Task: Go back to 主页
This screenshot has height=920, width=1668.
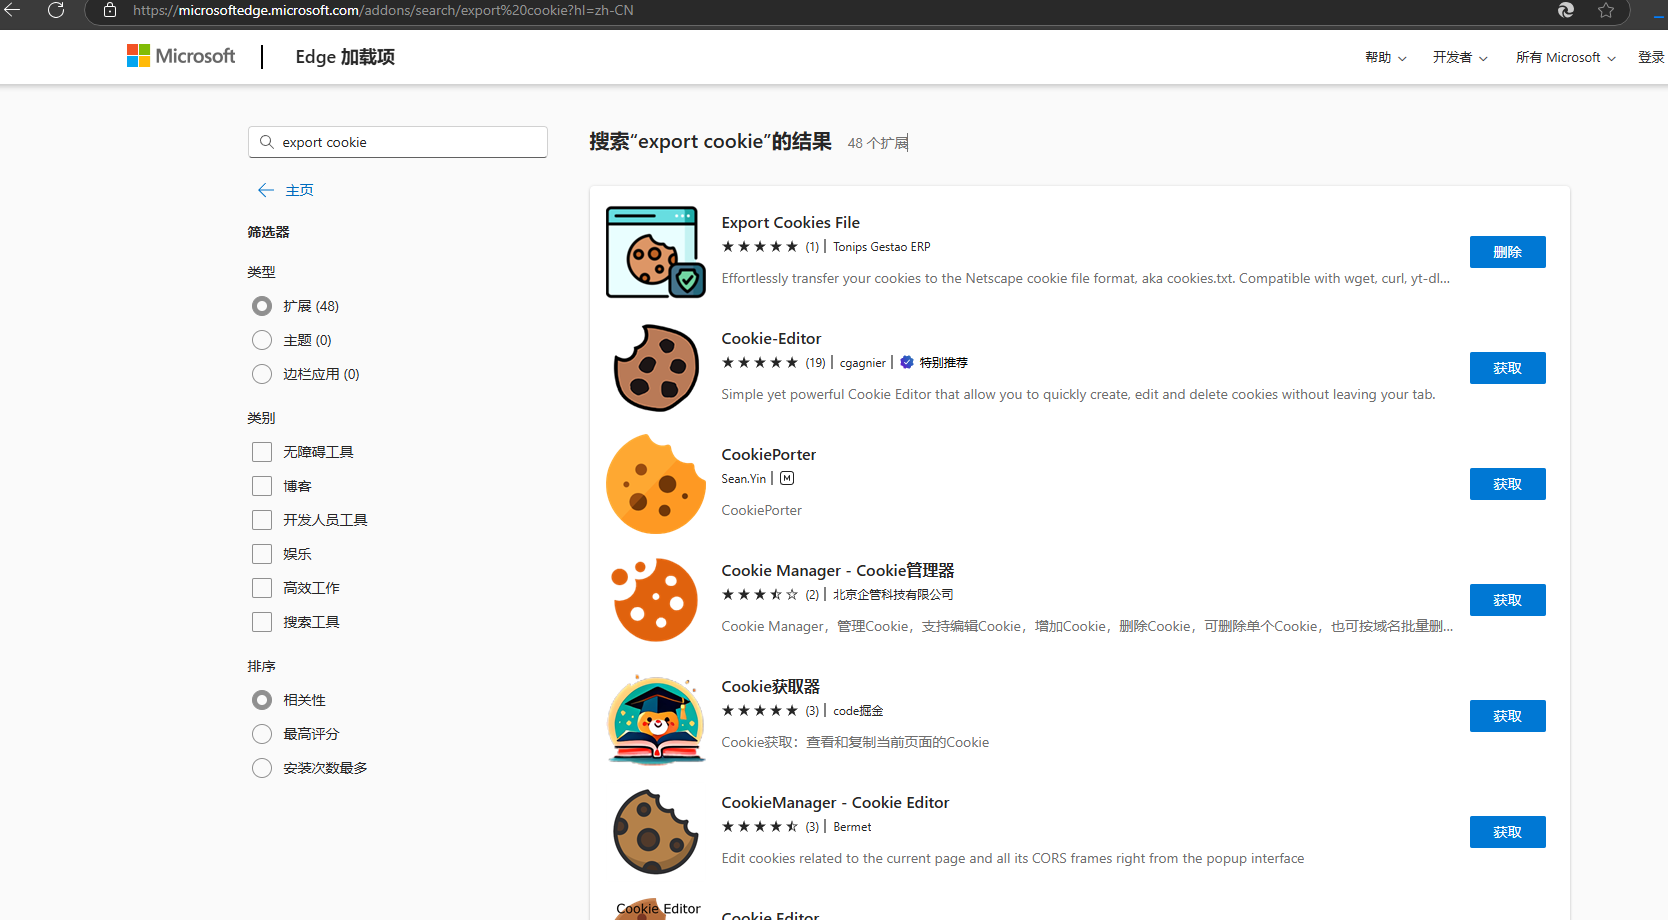Action: 299,190
